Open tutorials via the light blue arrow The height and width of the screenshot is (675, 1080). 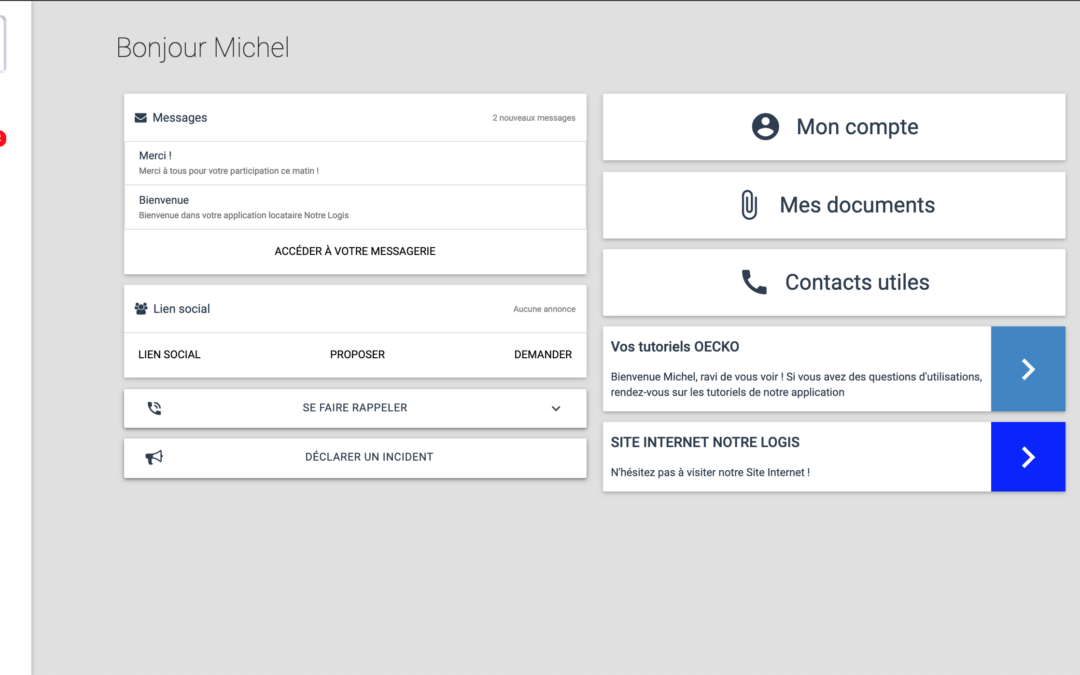point(1028,369)
